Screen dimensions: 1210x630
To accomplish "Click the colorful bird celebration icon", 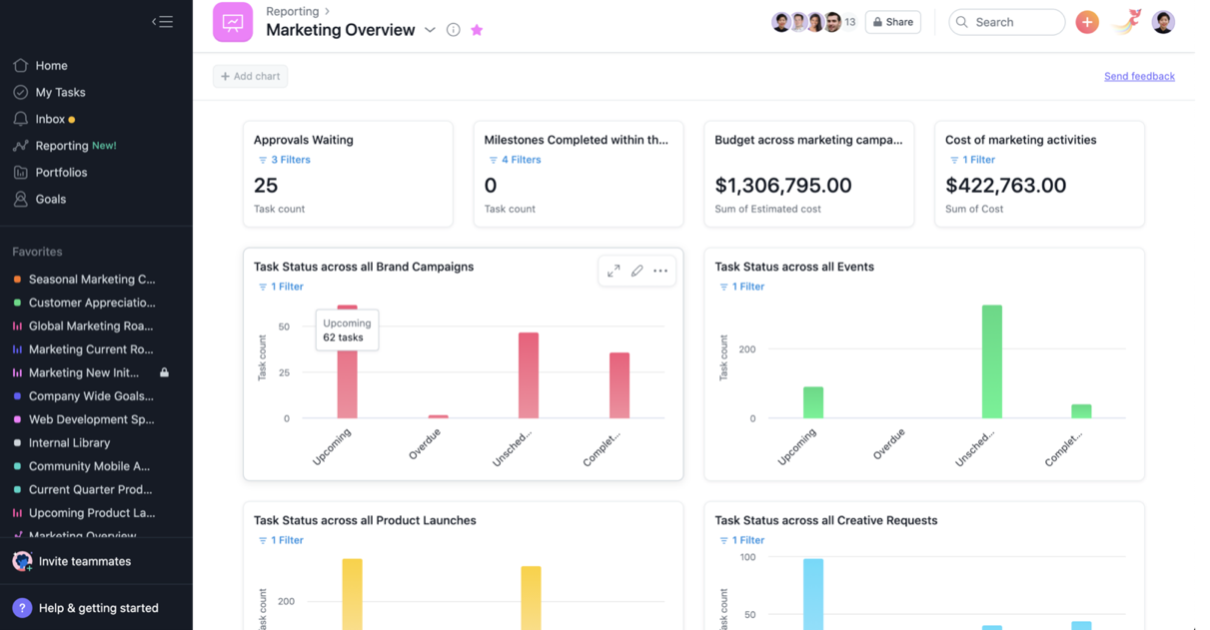I will (1127, 21).
